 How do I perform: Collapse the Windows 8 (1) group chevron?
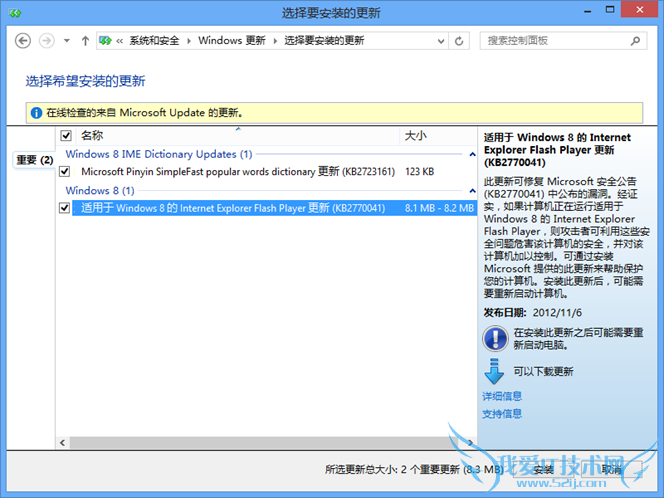coord(473,191)
